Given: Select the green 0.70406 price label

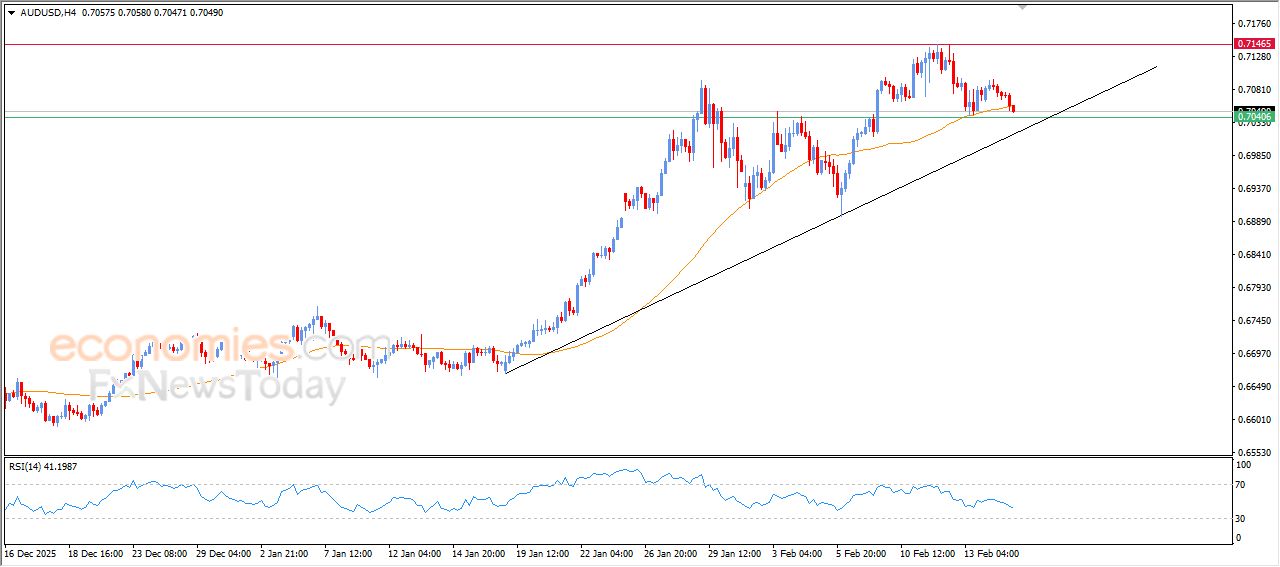Looking at the screenshot, I should (x=1254, y=118).
